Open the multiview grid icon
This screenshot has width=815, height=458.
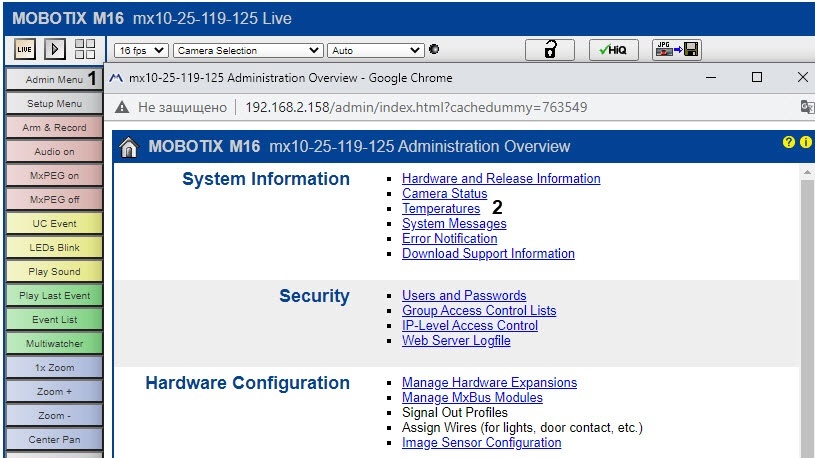click(85, 50)
